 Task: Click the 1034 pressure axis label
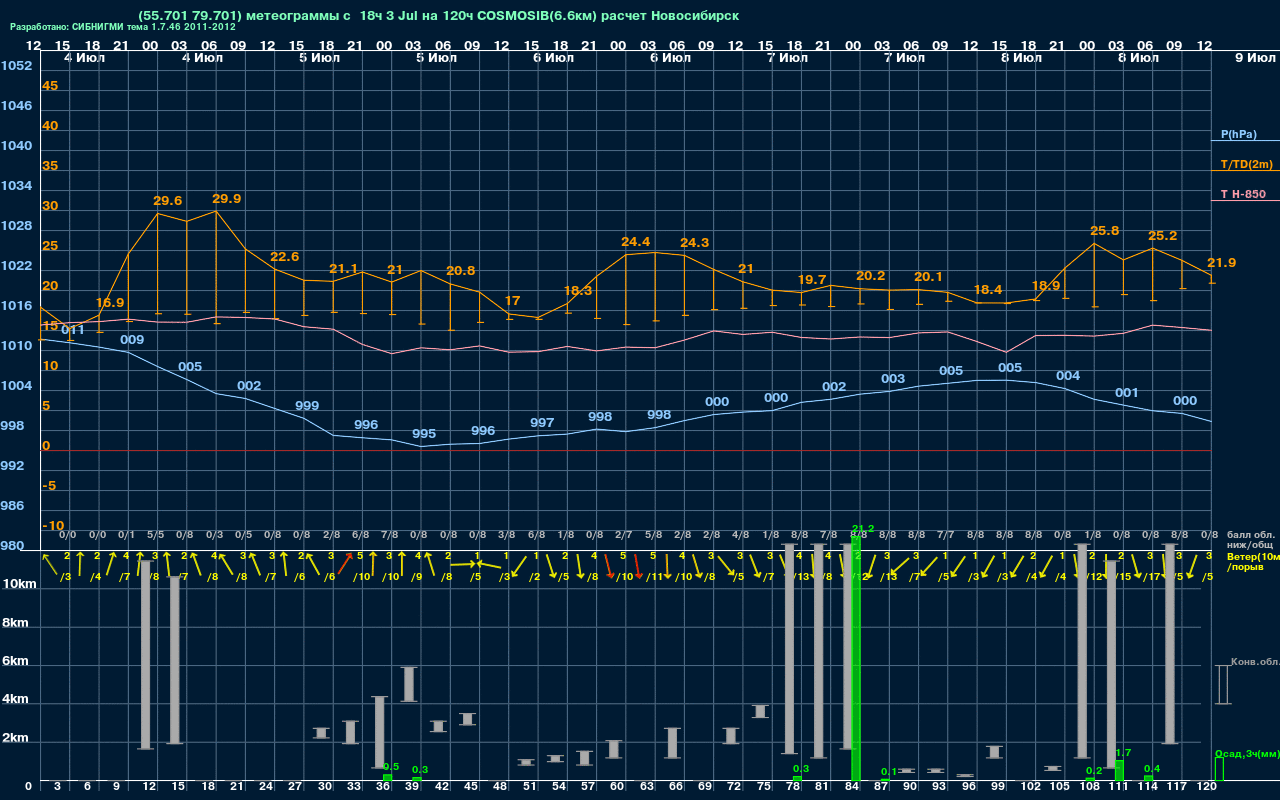(x=16, y=186)
